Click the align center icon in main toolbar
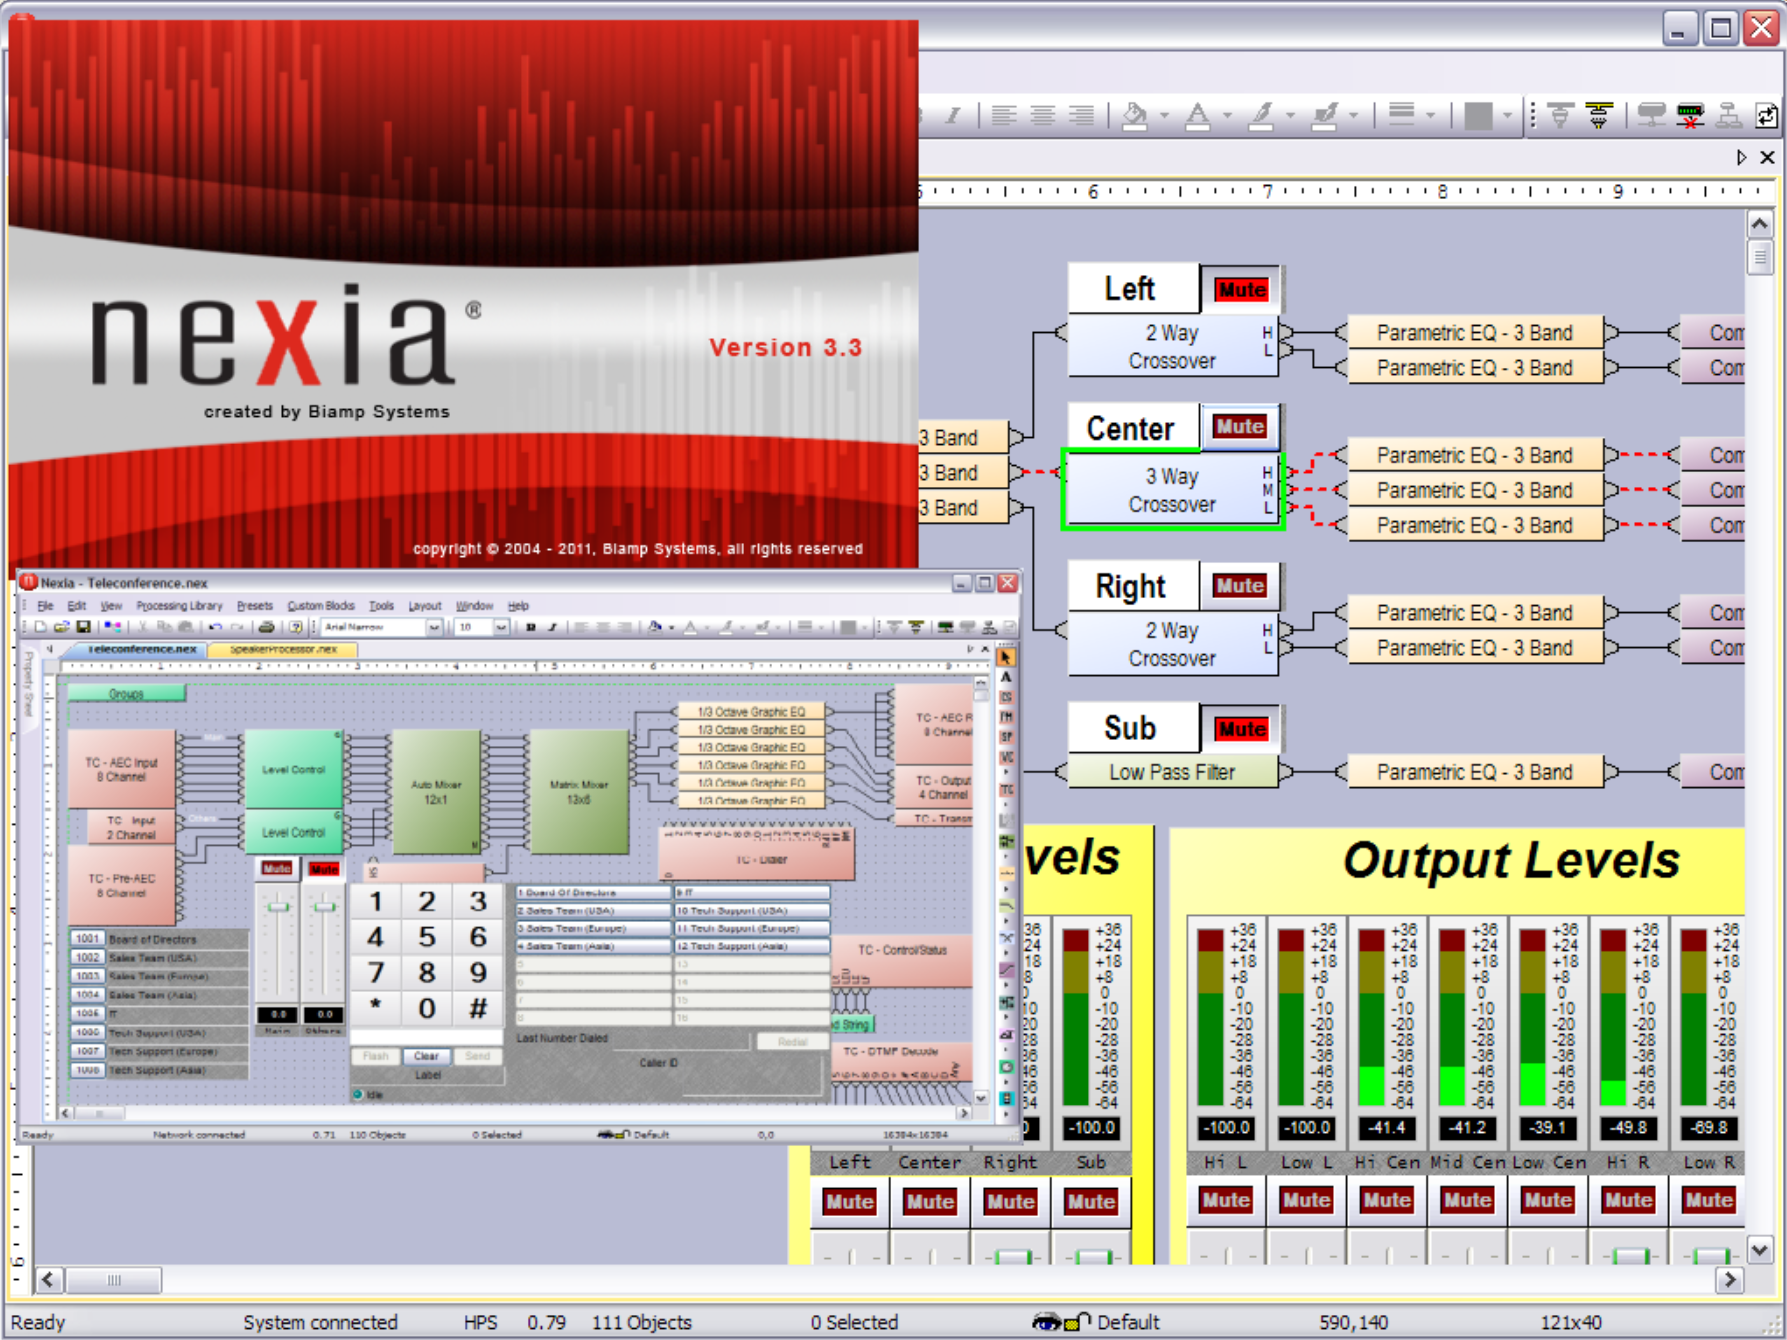Screen dimensions: 1787x1340 (x=1043, y=116)
